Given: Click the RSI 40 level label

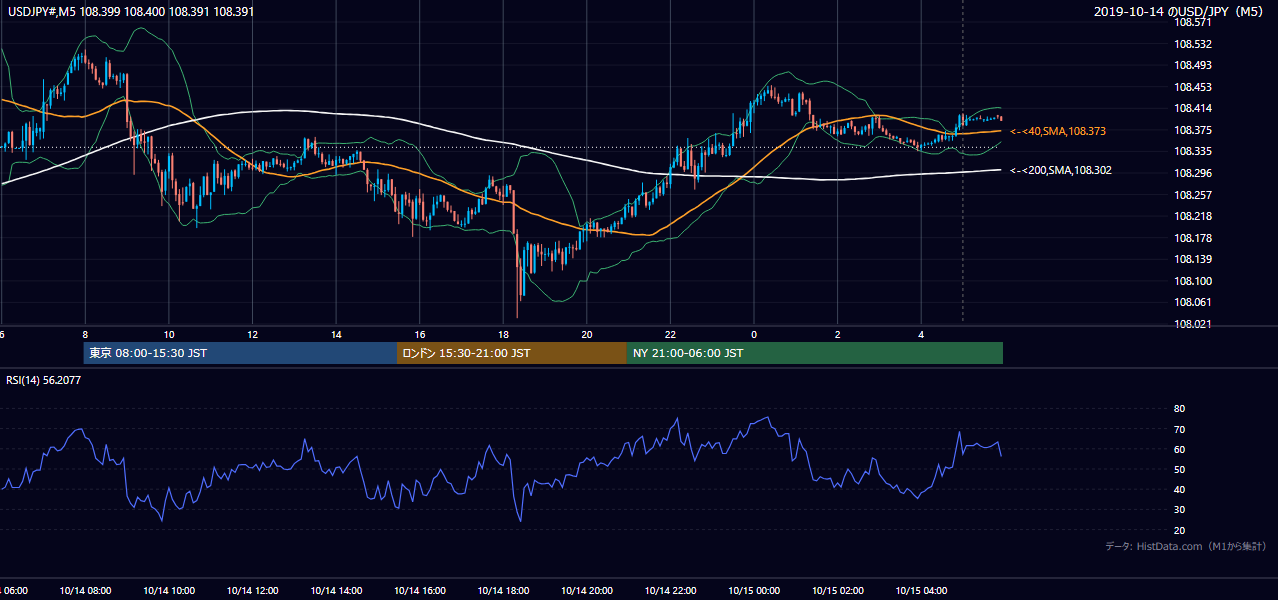Looking at the screenshot, I should pos(1179,489).
